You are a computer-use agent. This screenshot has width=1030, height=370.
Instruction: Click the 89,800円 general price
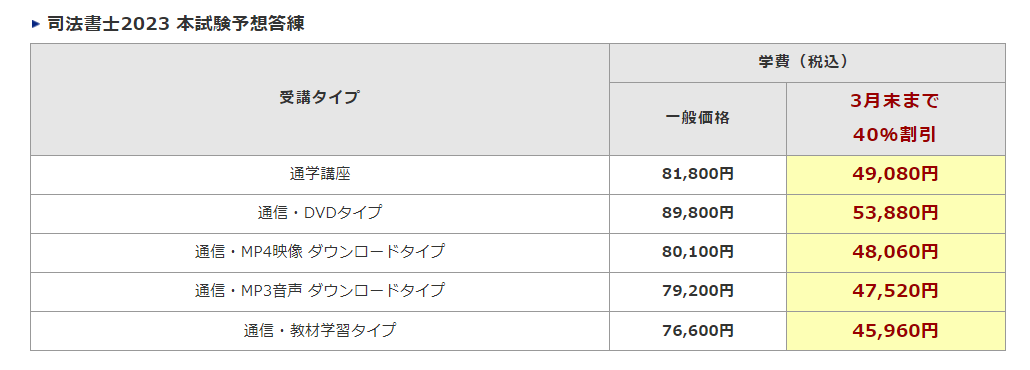[x=698, y=214]
